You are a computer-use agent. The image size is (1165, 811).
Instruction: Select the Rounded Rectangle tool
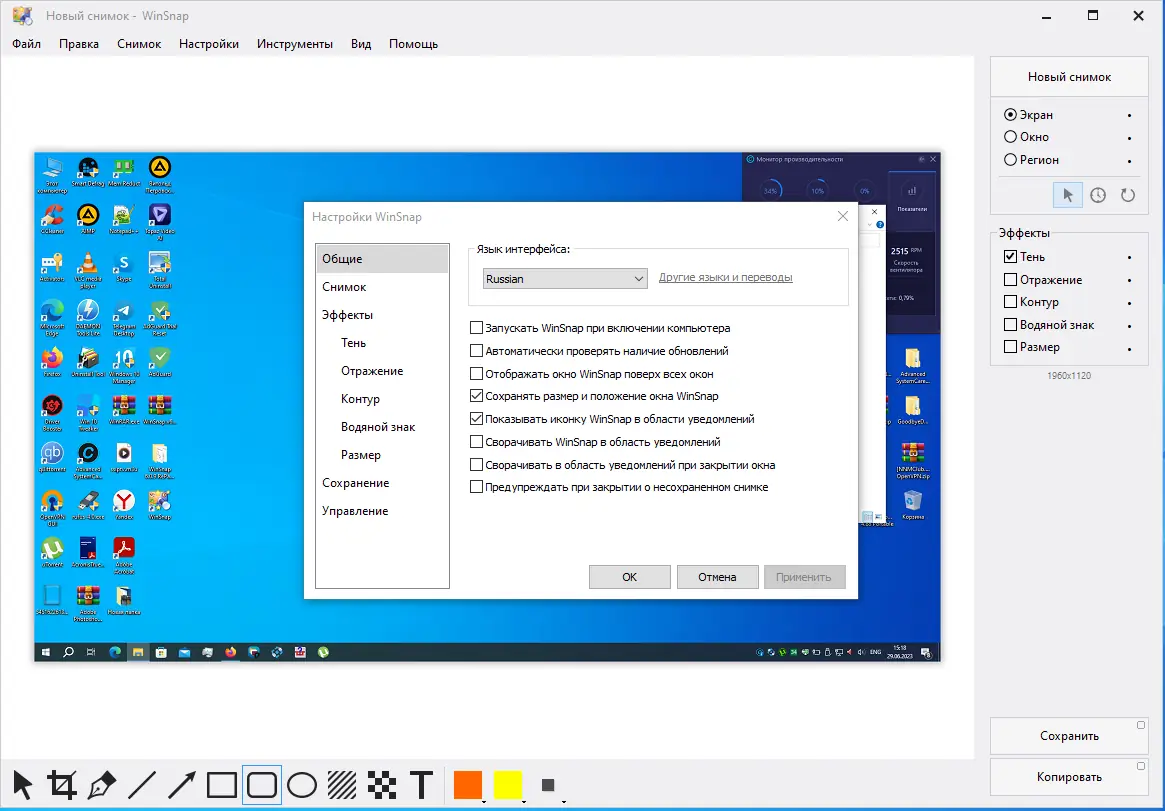pos(262,784)
